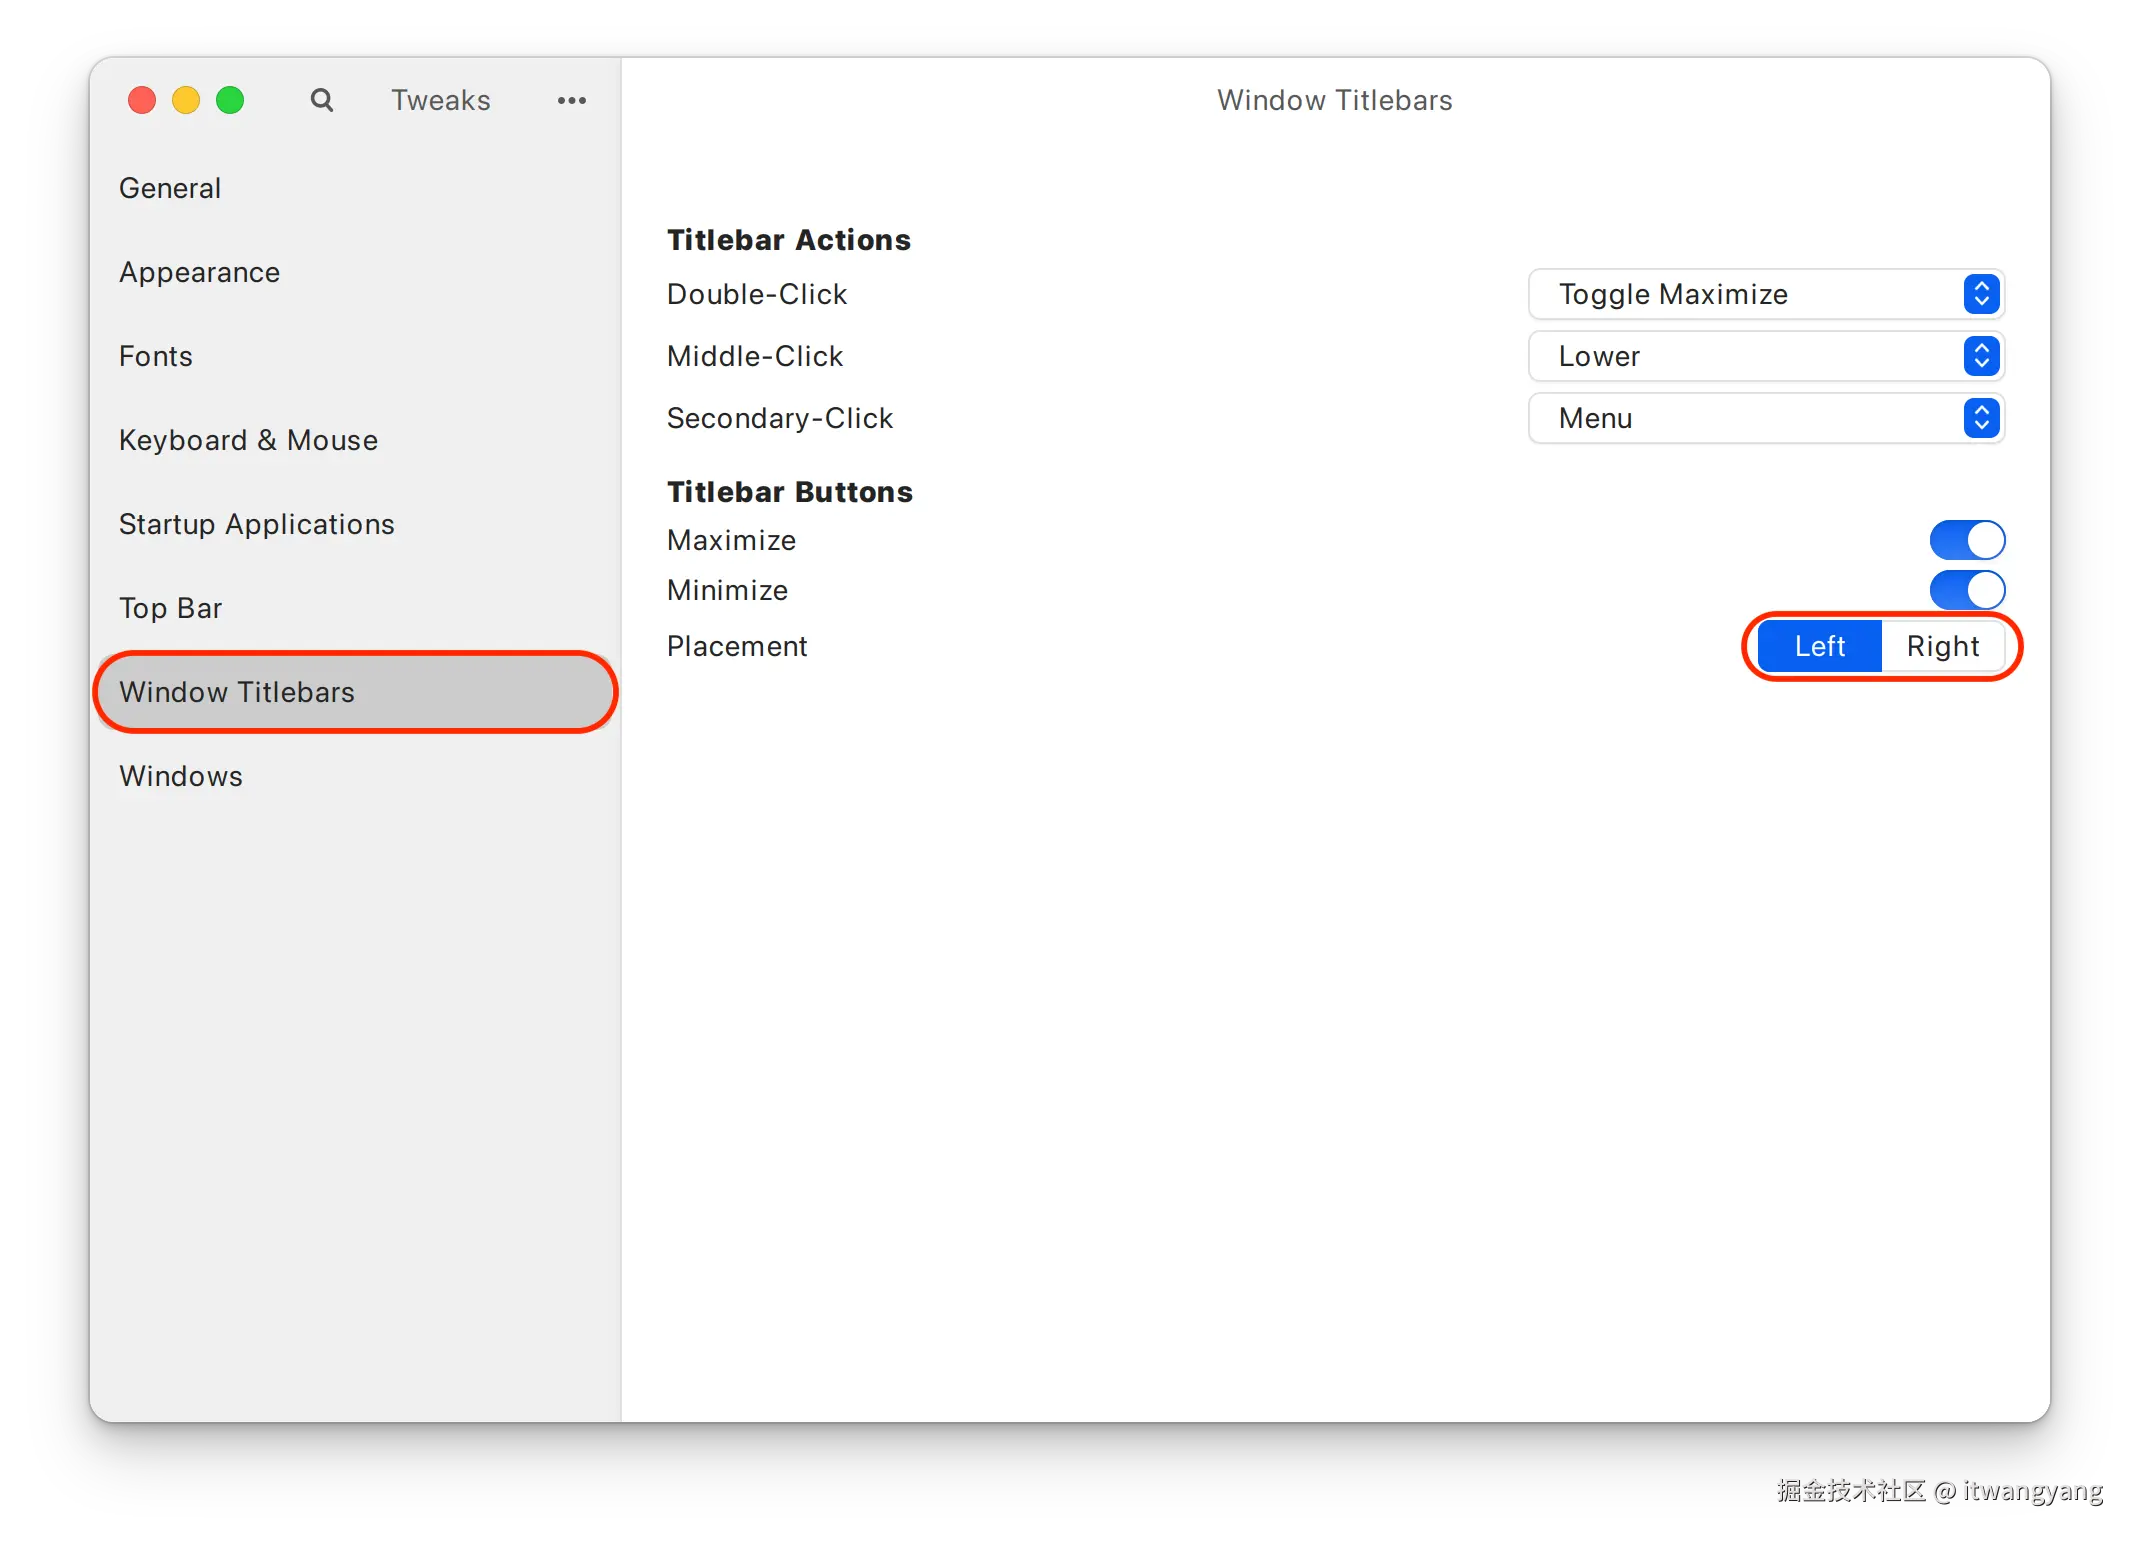The image size is (2140, 1544).
Task: Click the yellow minimize window button
Action: tap(186, 100)
